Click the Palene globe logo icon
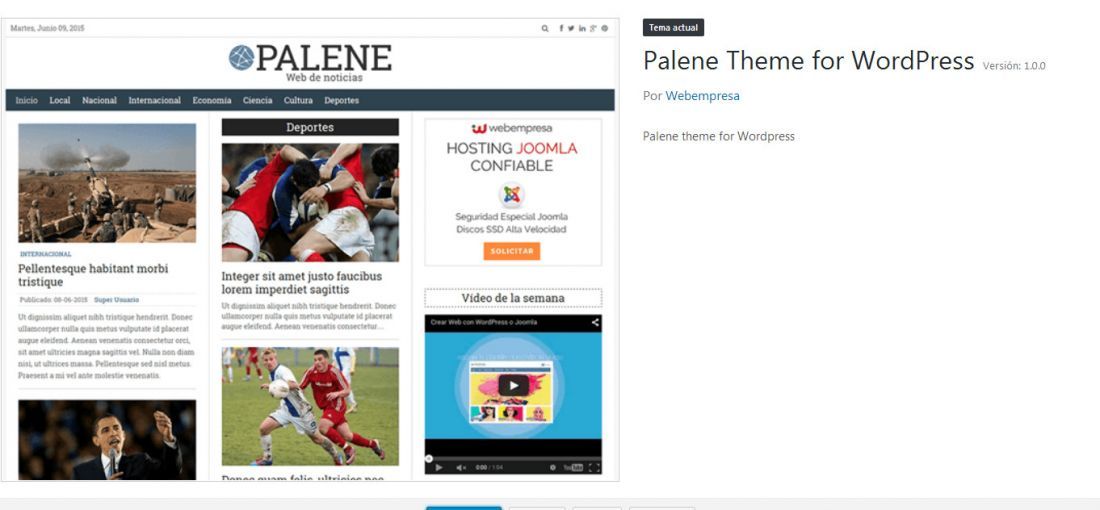 tap(241, 58)
